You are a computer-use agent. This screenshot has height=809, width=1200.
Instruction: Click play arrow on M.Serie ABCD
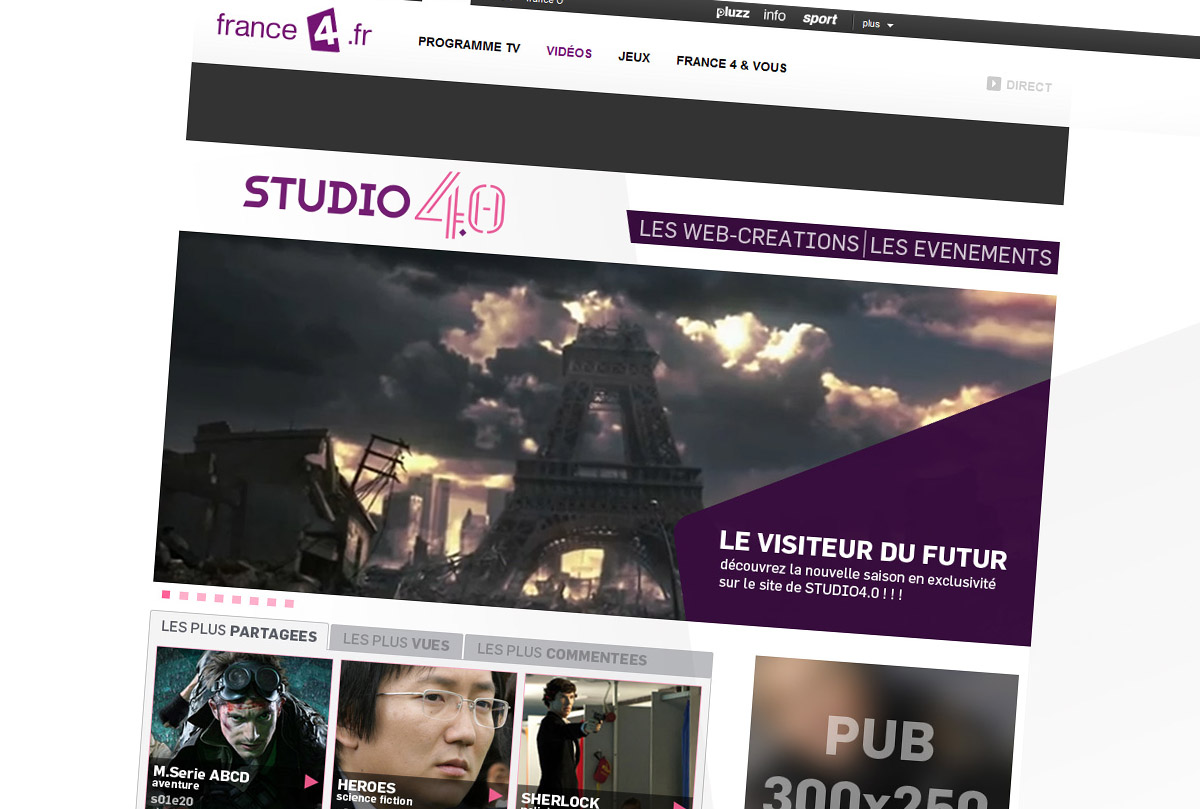pos(311,781)
